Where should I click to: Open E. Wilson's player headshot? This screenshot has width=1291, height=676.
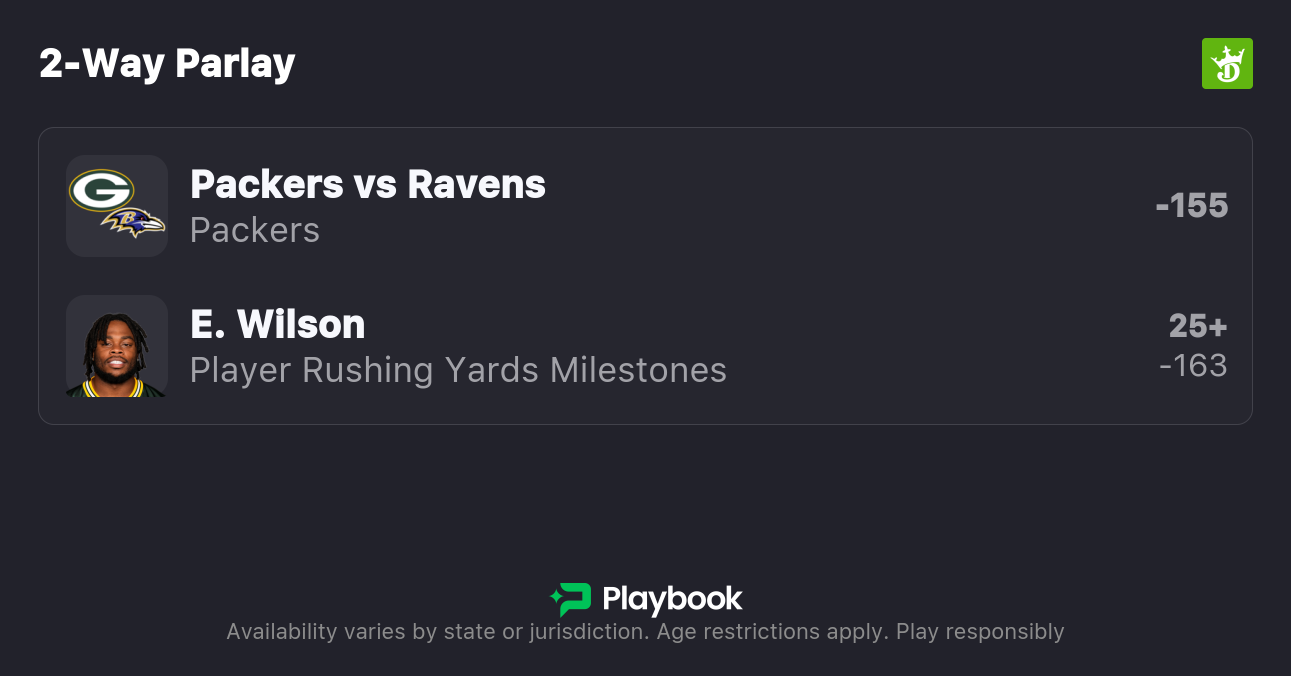(x=117, y=347)
